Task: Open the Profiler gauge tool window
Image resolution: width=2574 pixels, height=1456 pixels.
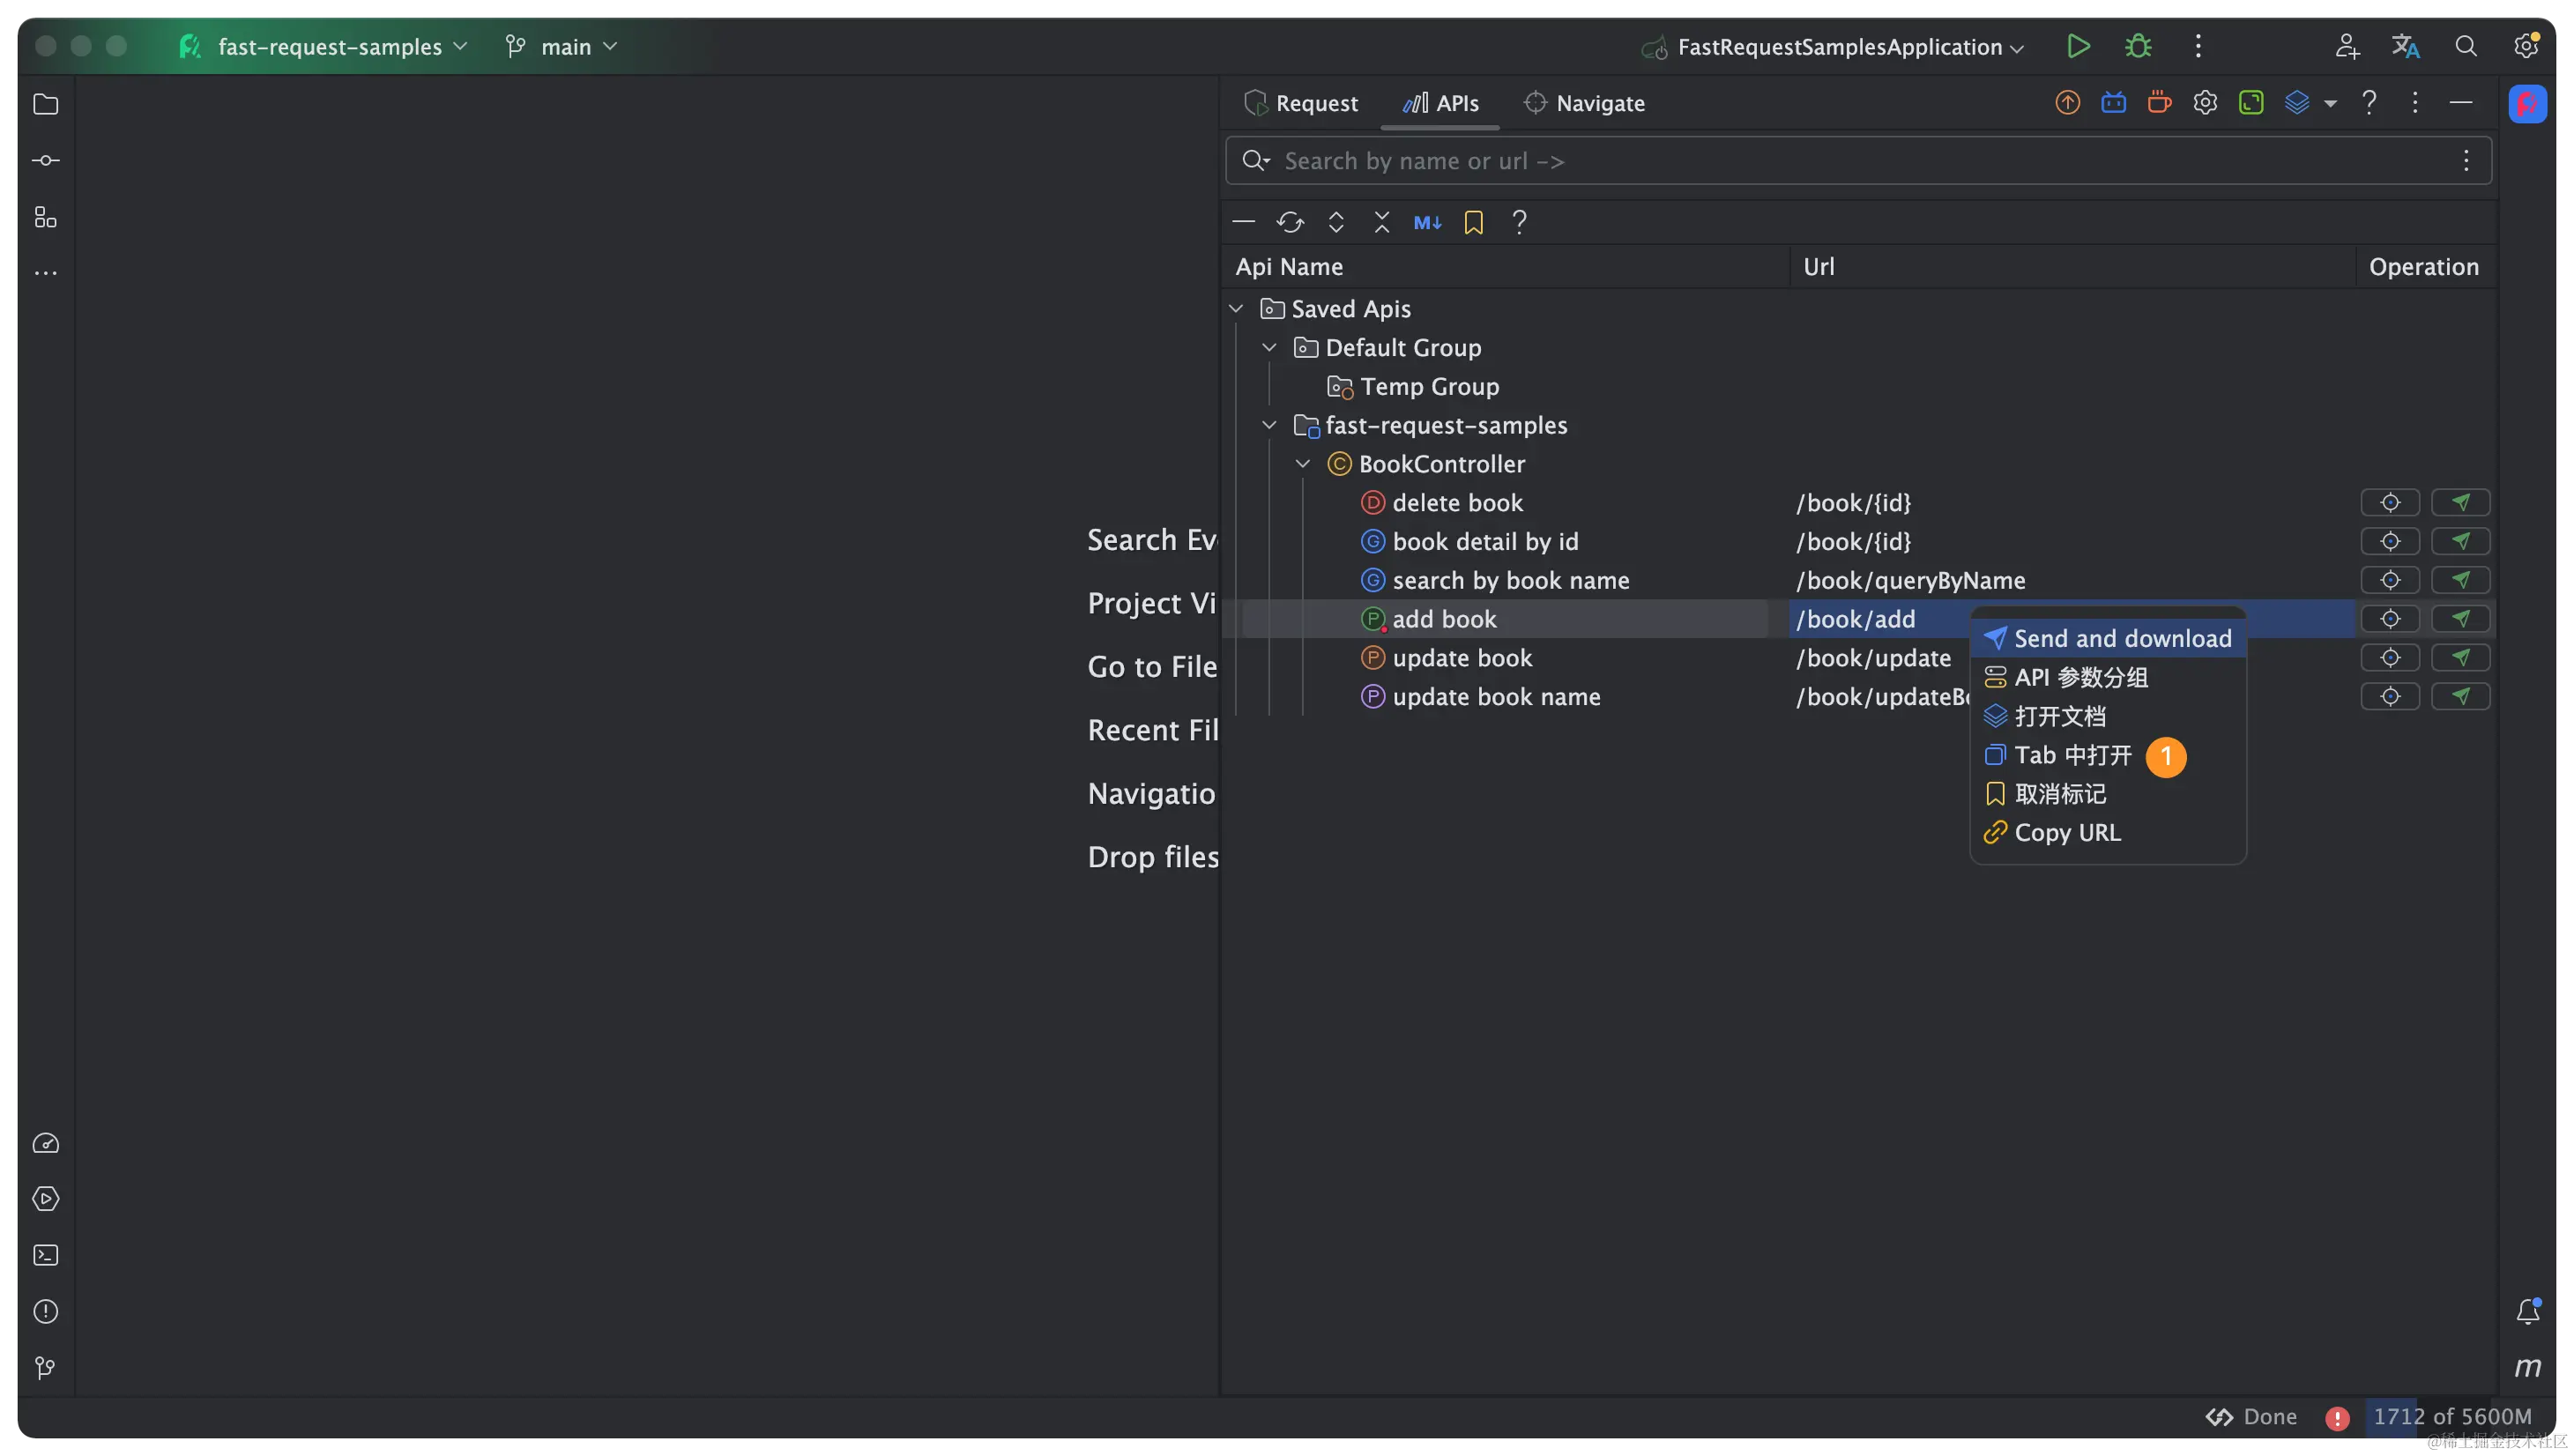Action: [x=46, y=1143]
